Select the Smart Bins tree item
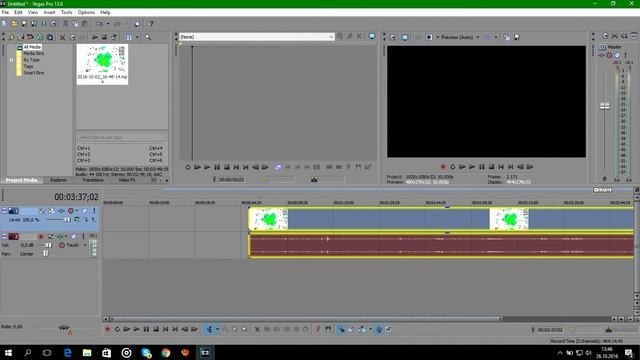 [33, 73]
